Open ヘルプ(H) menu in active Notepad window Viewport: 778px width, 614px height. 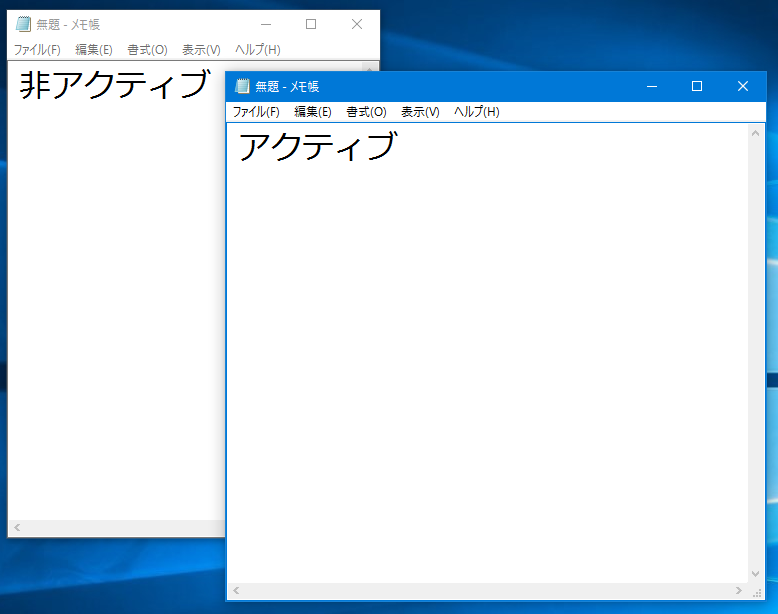476,112
